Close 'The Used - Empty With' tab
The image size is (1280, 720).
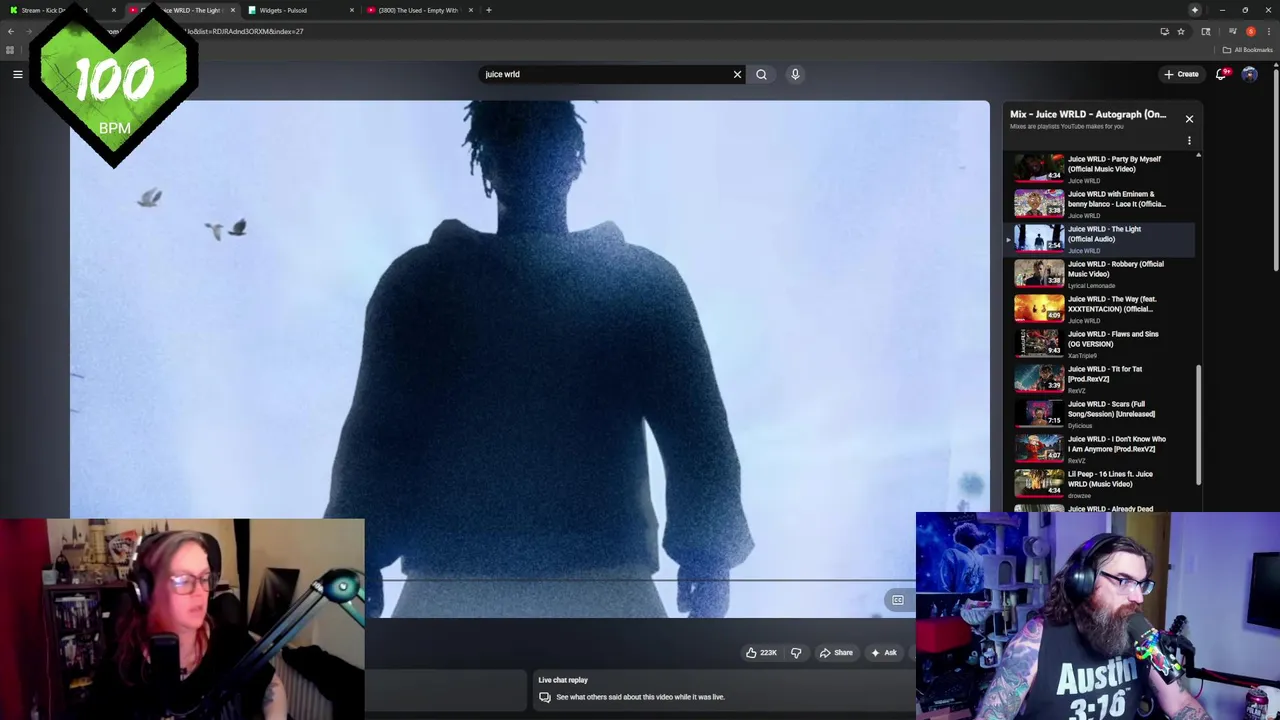tap(469, 10)
